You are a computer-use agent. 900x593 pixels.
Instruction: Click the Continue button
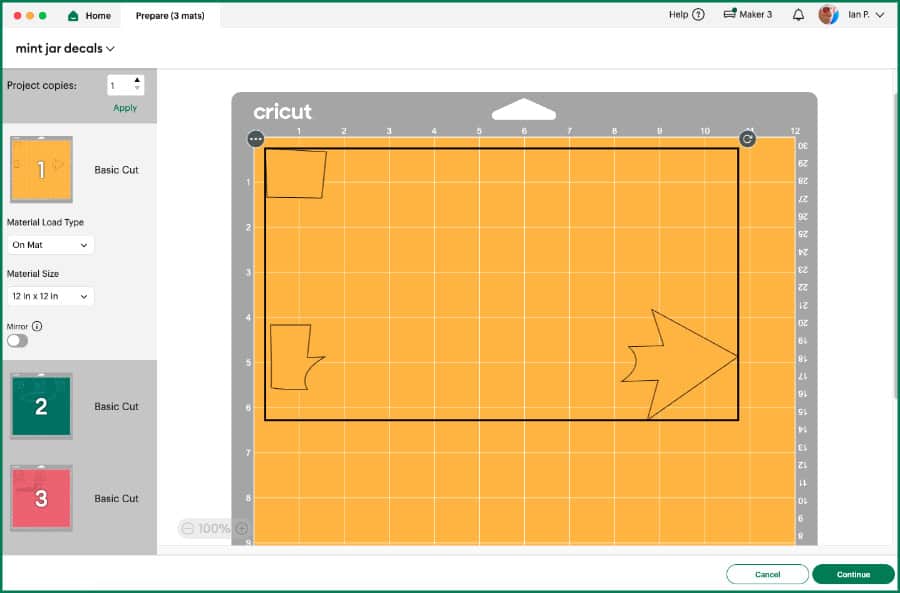coord(854,574)
